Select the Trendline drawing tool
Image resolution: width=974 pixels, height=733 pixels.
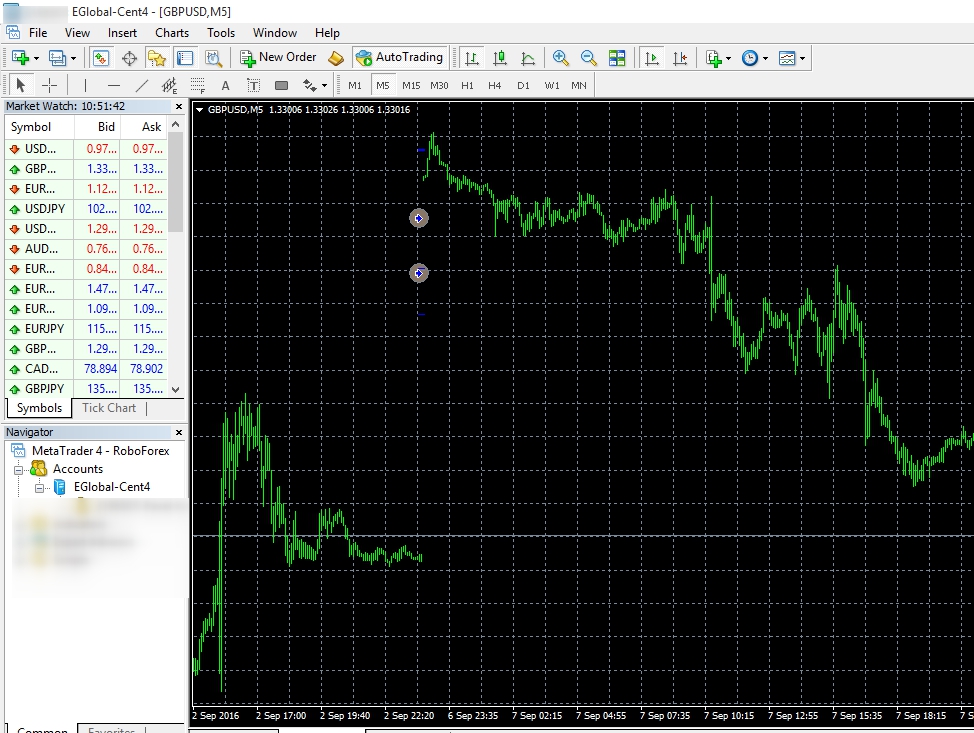click(x=142, y=85)
